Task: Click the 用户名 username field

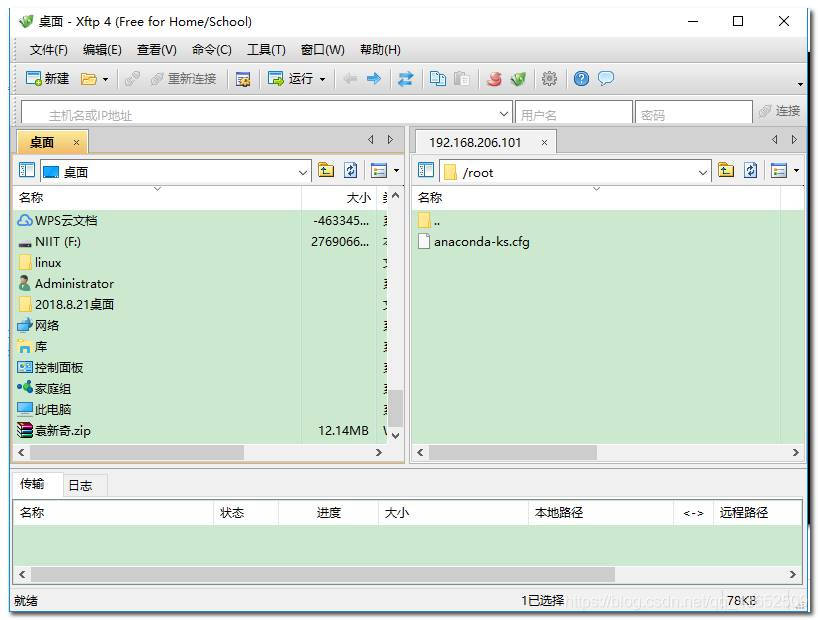Action: point(573,113)
